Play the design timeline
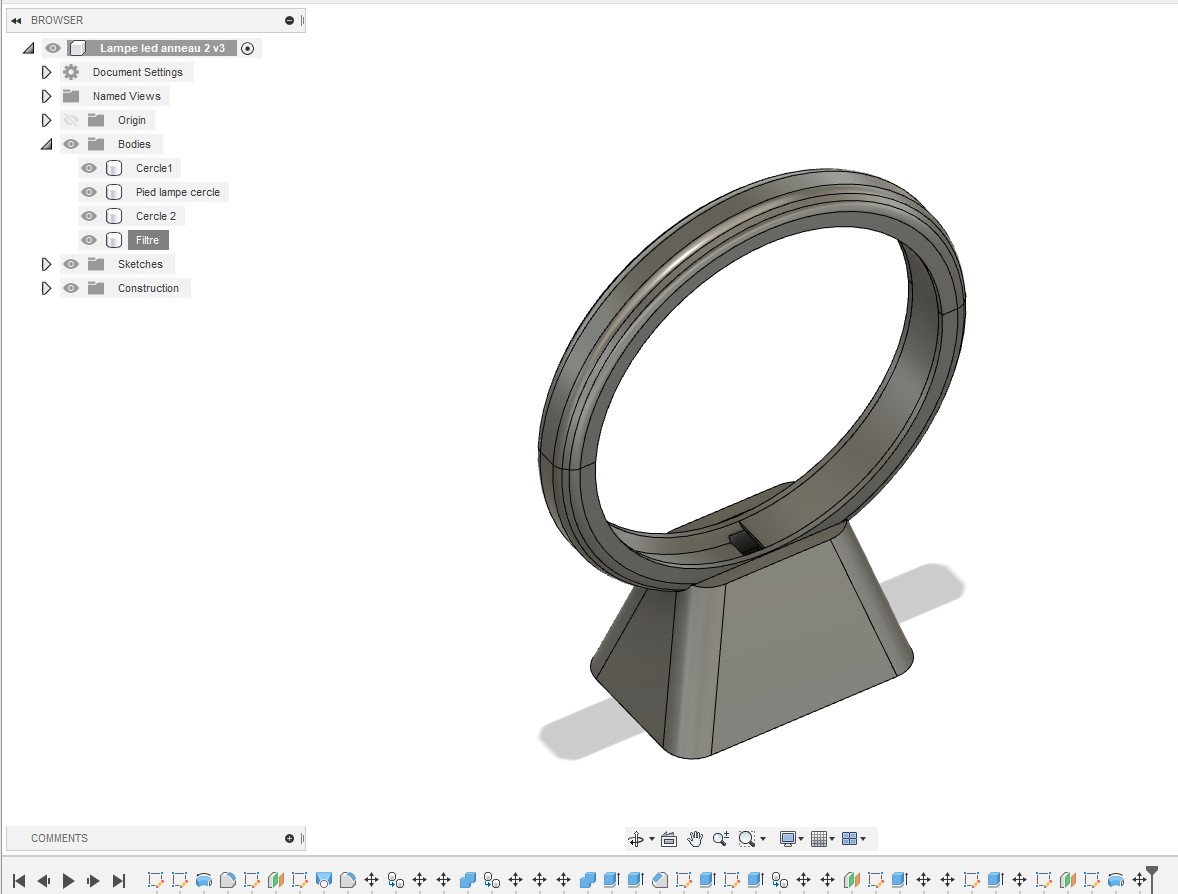The image size is (1178, 894). click(x=68, y=880)
